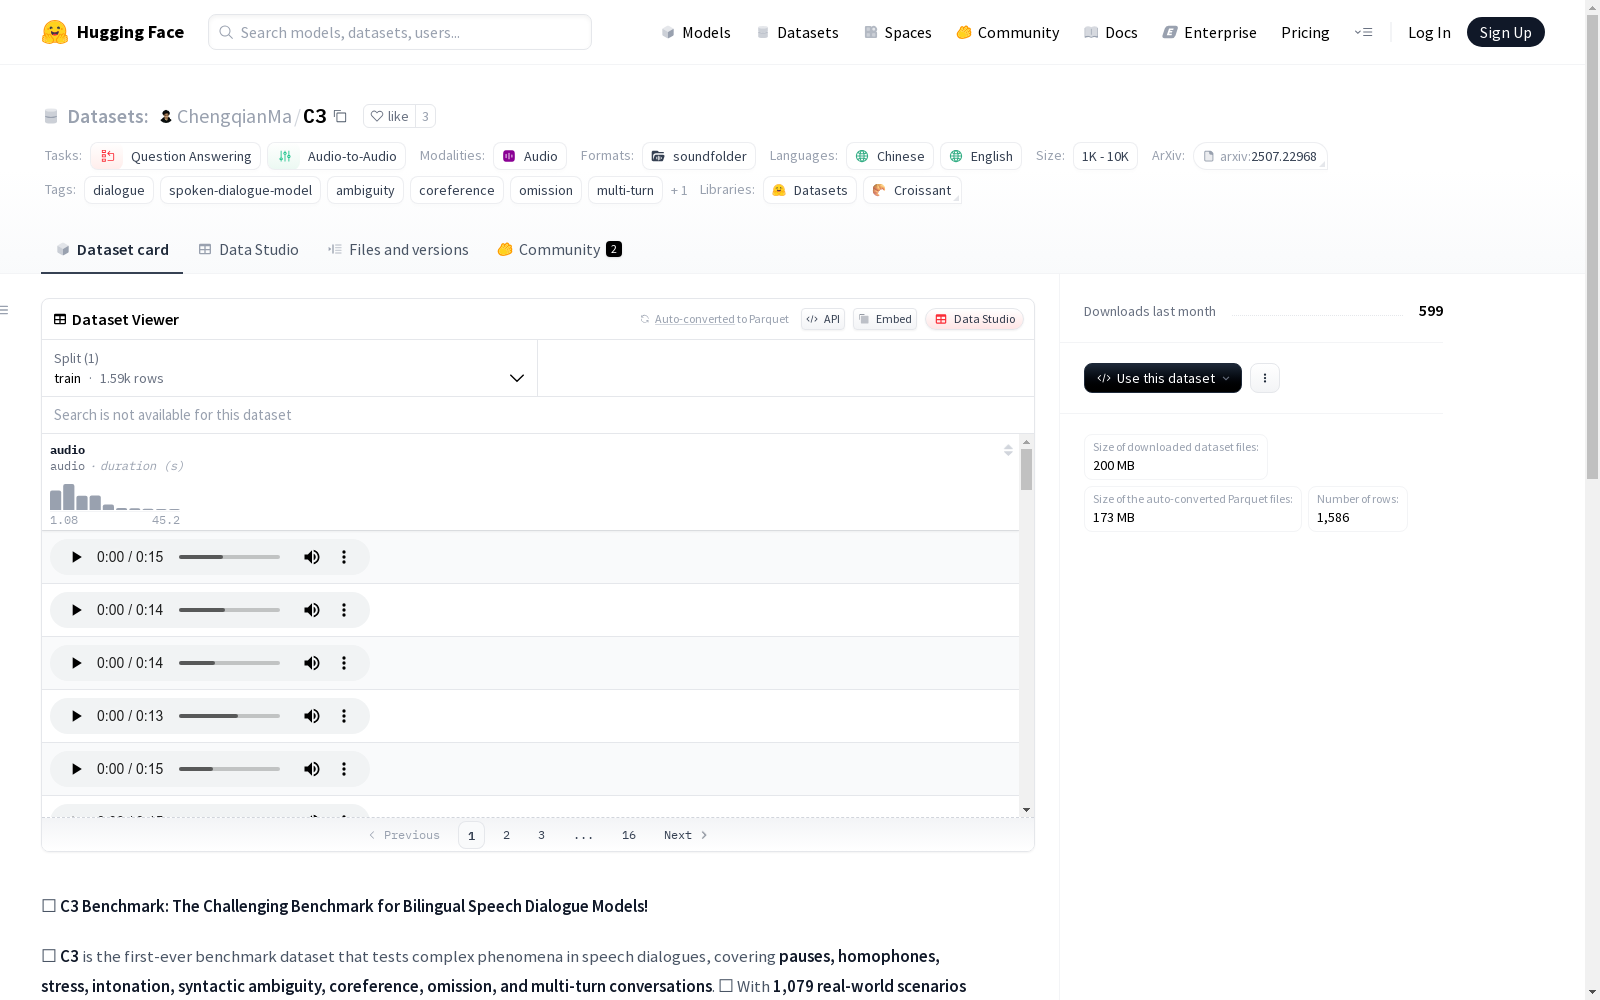Image resolution: width=1600 pixels, height=1000 pixels.
Task: Open more options for 0:13 audio
Action: point(344,716)
